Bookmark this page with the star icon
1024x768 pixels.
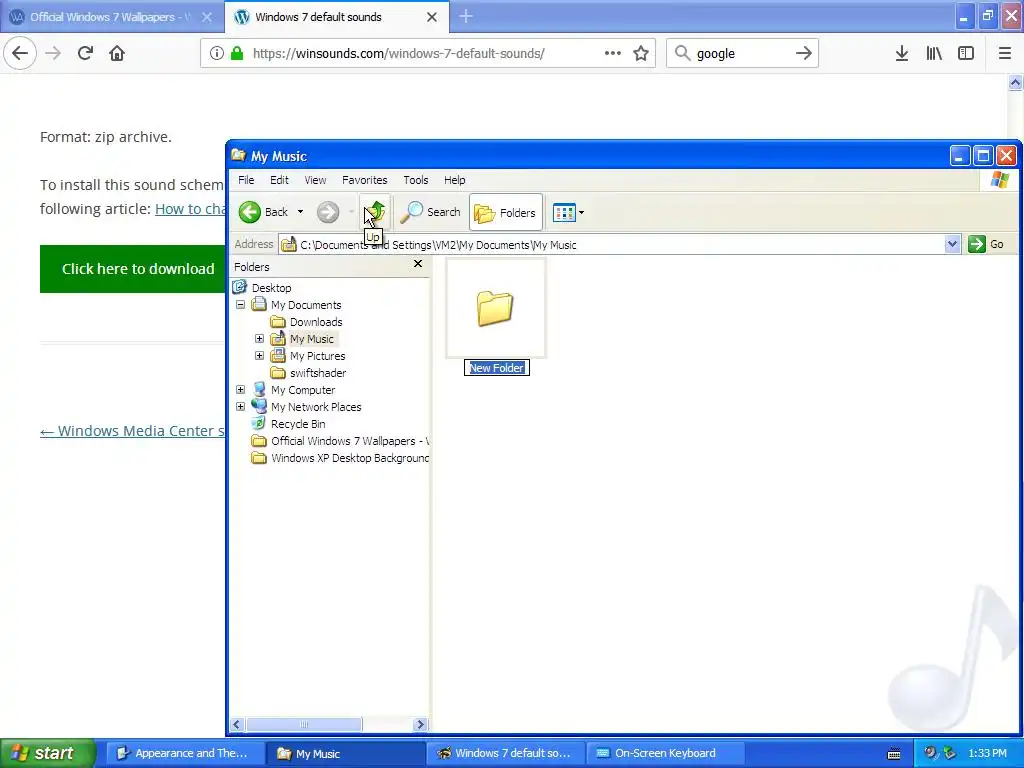coord(641,53)
